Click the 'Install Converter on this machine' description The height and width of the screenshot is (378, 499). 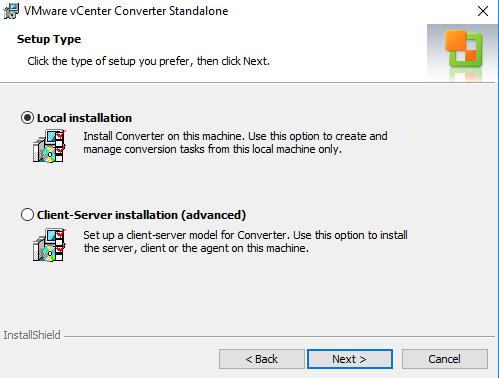pos(235,136)
